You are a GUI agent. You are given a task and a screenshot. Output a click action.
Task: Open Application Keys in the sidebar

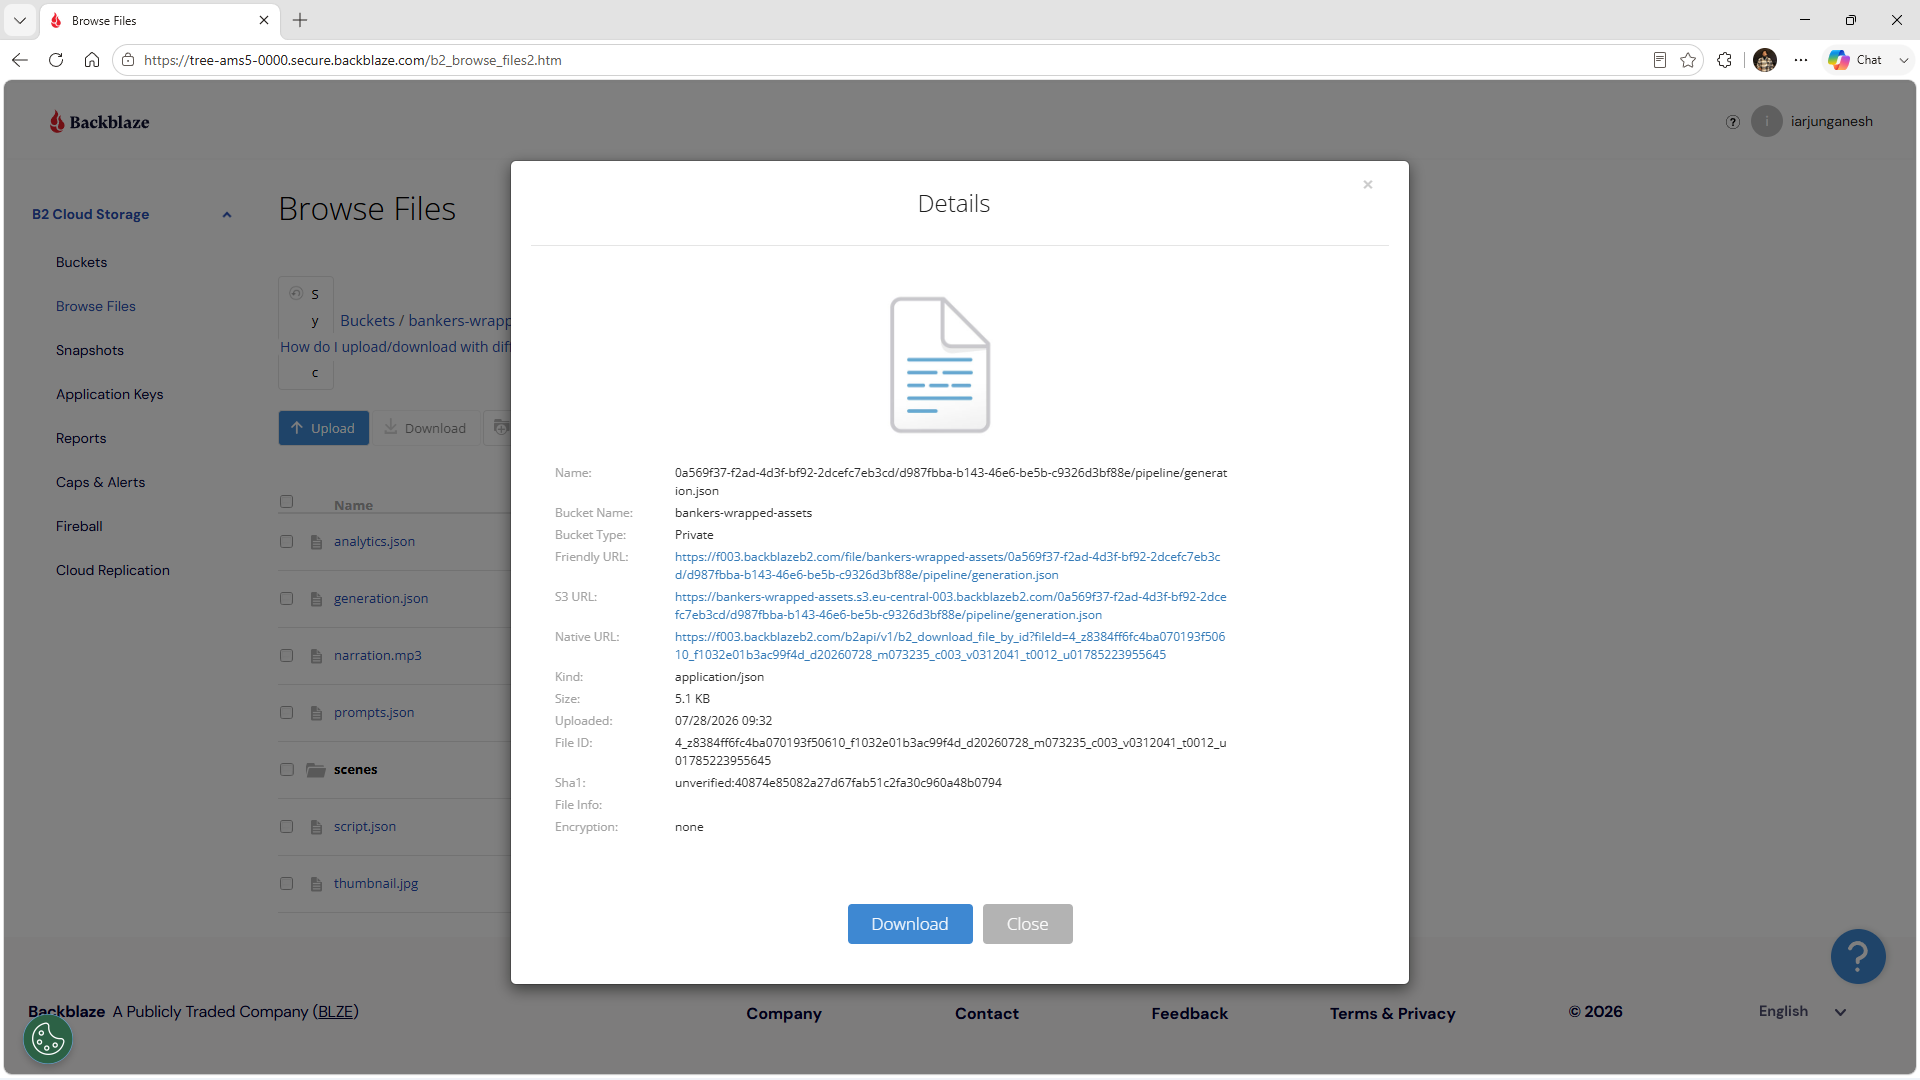click(109, 394)
